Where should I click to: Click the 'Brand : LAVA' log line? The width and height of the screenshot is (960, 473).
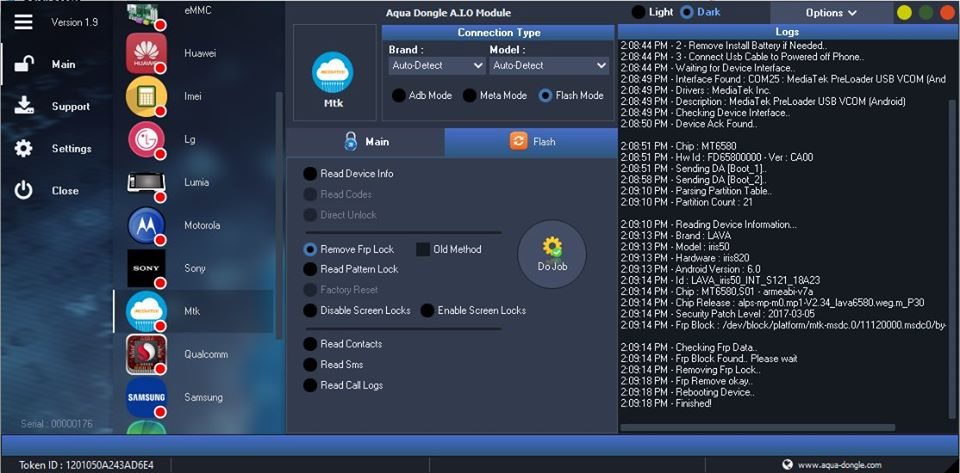(x=675, y=236)
